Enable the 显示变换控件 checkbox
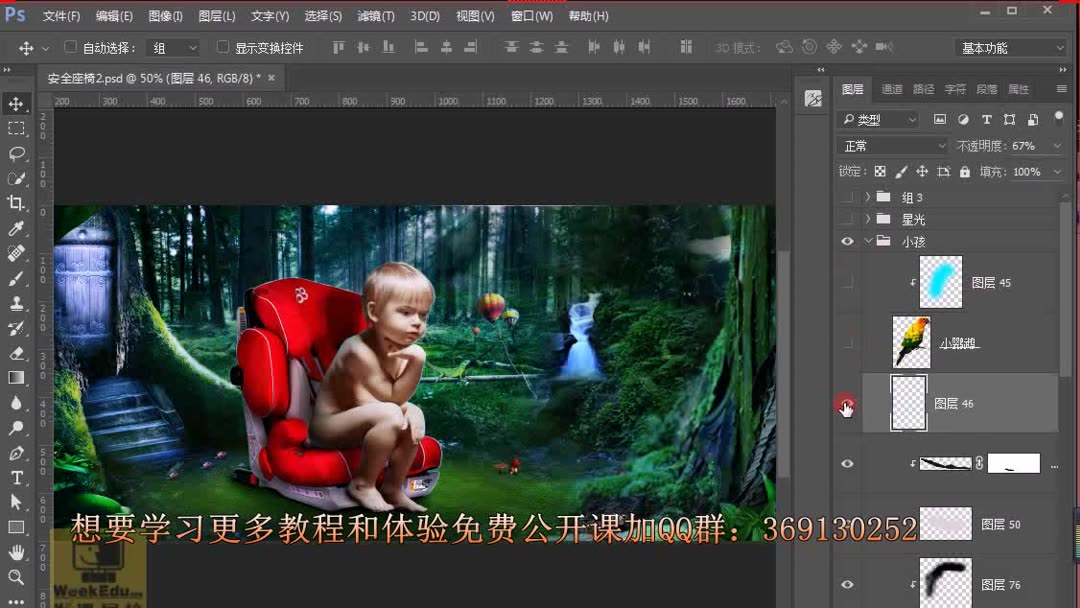This screenshot has height=608, width=1080. (x=220, y=47)
